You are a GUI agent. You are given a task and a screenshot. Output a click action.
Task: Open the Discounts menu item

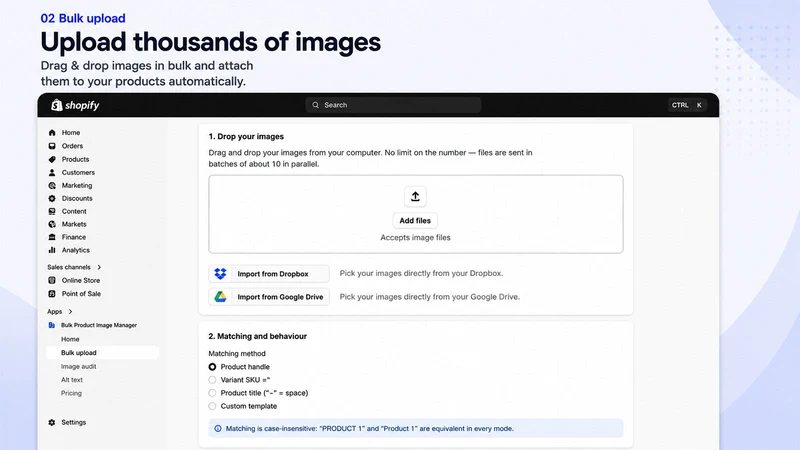coord(77,198)
